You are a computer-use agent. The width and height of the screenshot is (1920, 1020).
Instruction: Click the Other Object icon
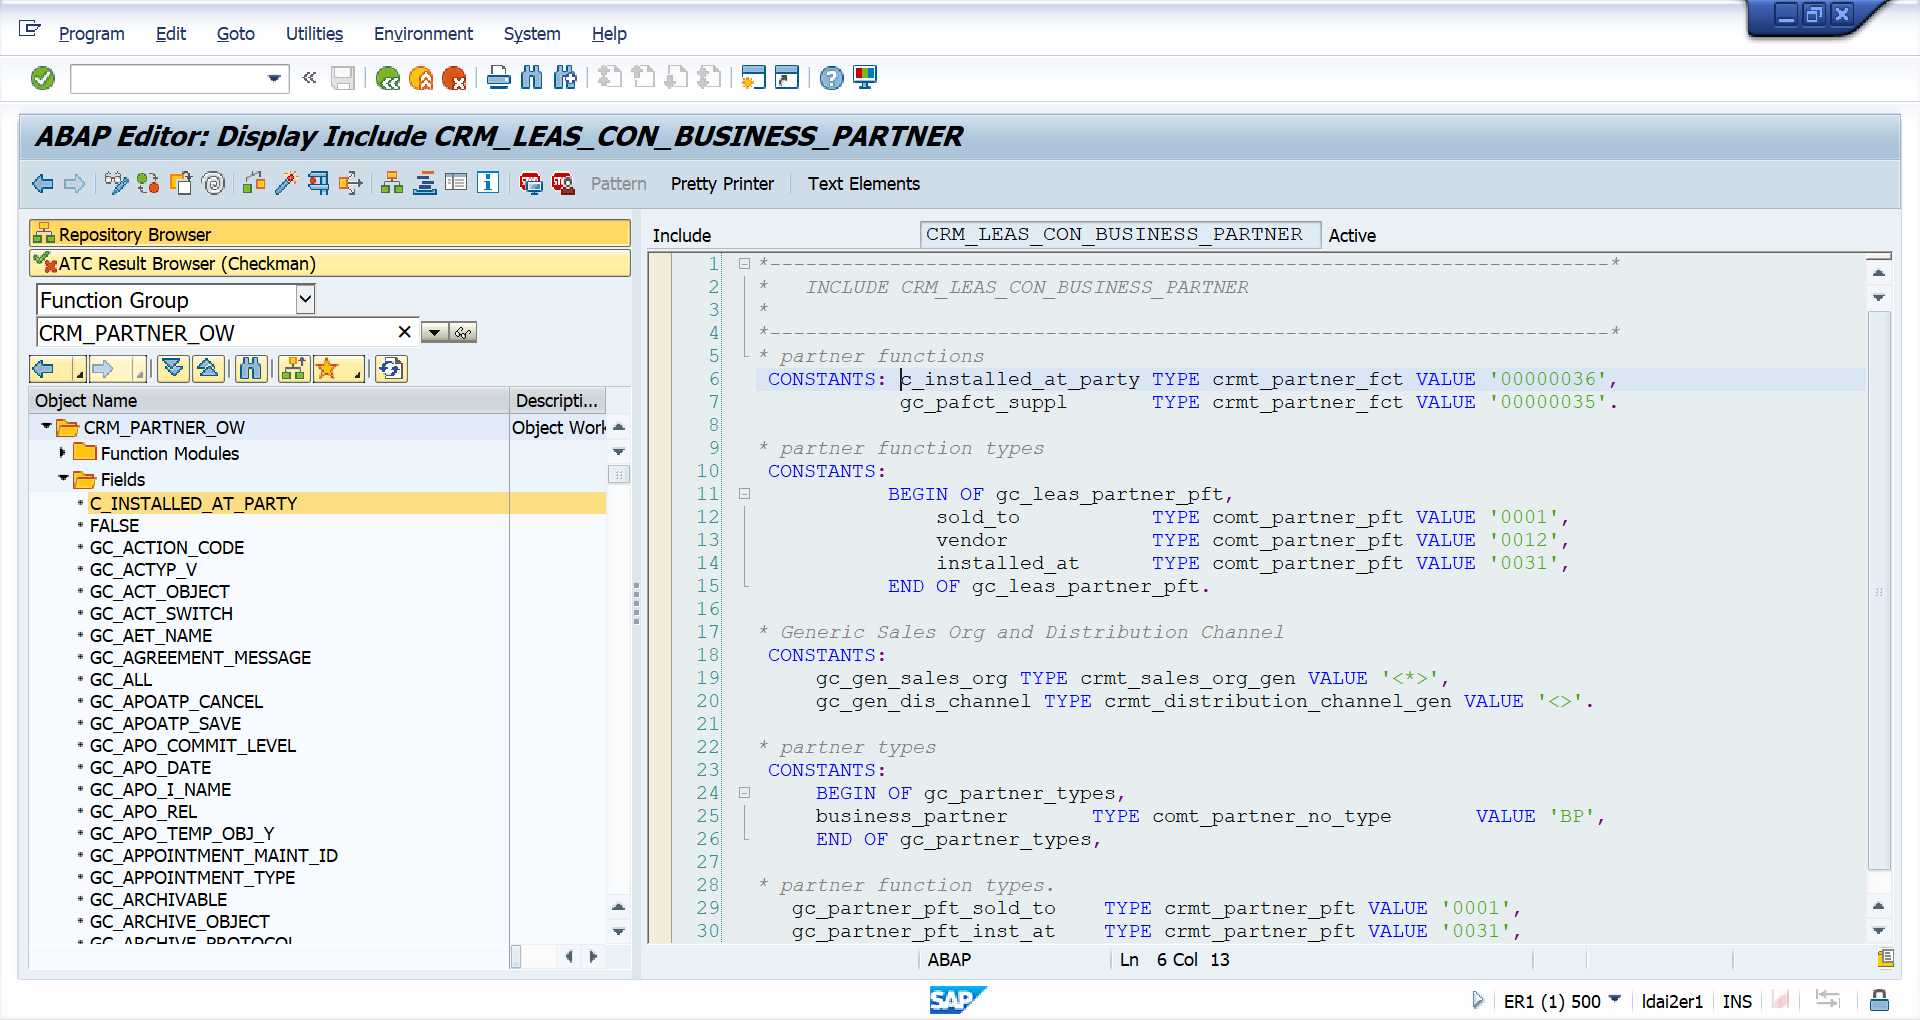(181, 183)
